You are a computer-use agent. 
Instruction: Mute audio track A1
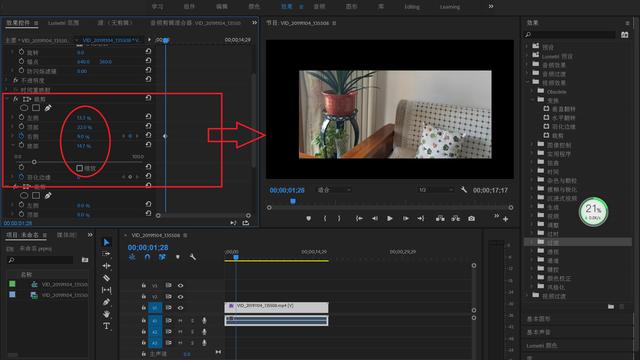coord(180,321)
